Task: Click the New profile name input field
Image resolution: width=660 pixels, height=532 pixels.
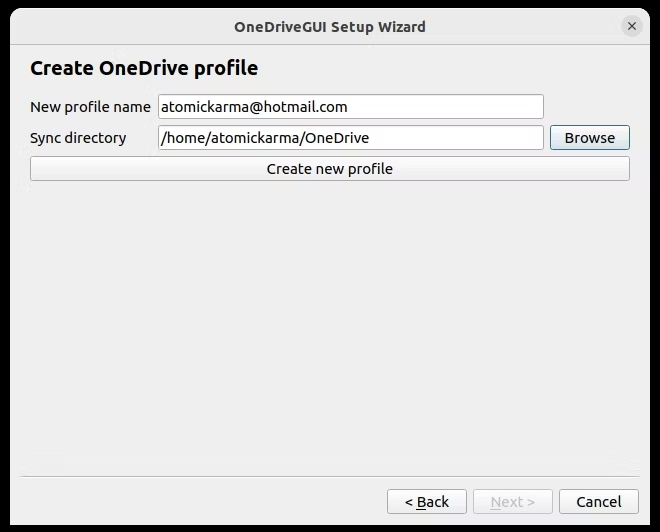Action: click(351, 107)
